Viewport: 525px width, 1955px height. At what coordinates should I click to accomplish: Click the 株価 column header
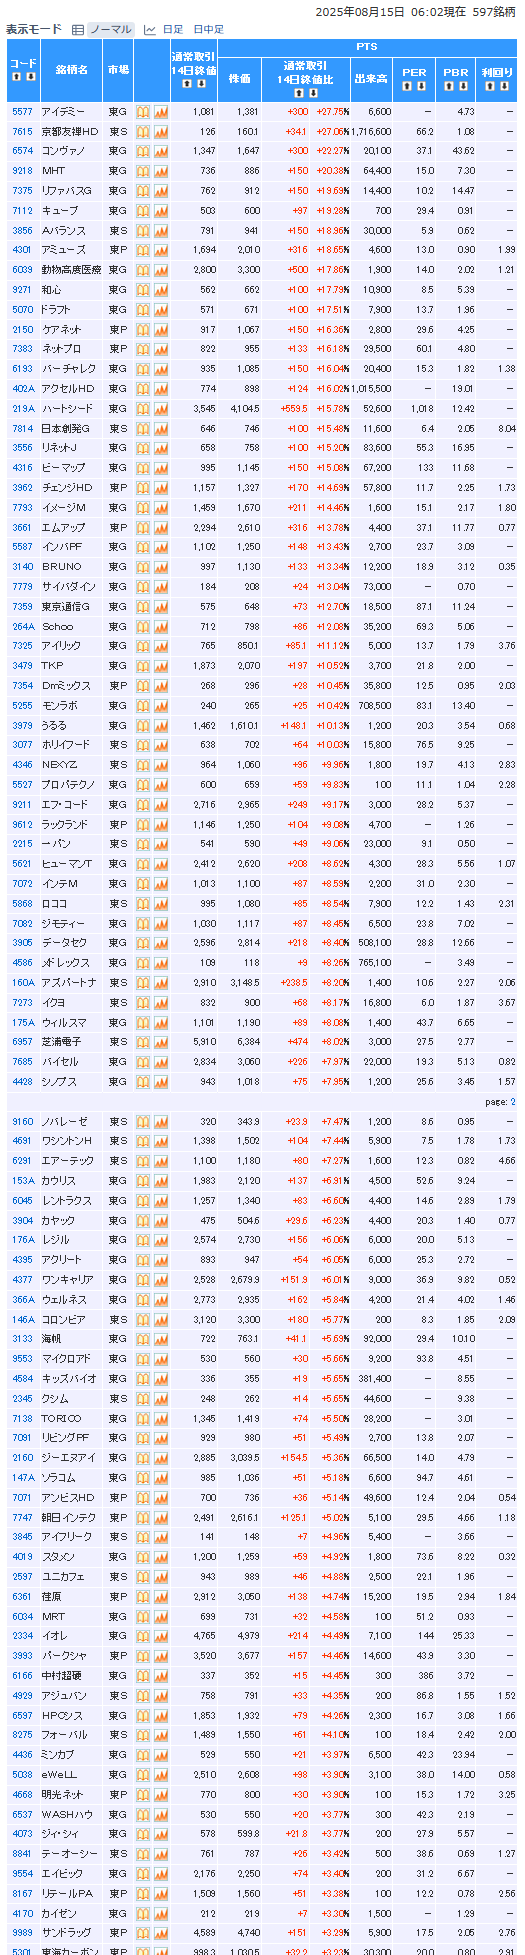tap(240, 77)
